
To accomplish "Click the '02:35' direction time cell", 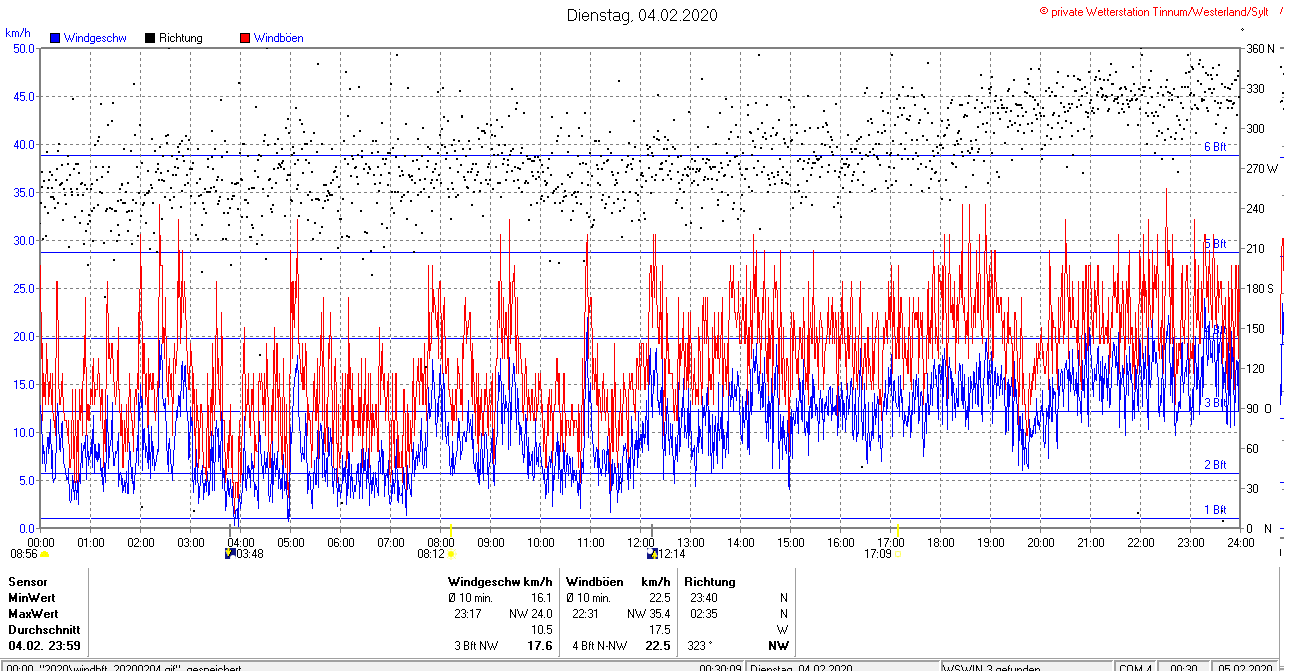I will [x=704, y=614].
